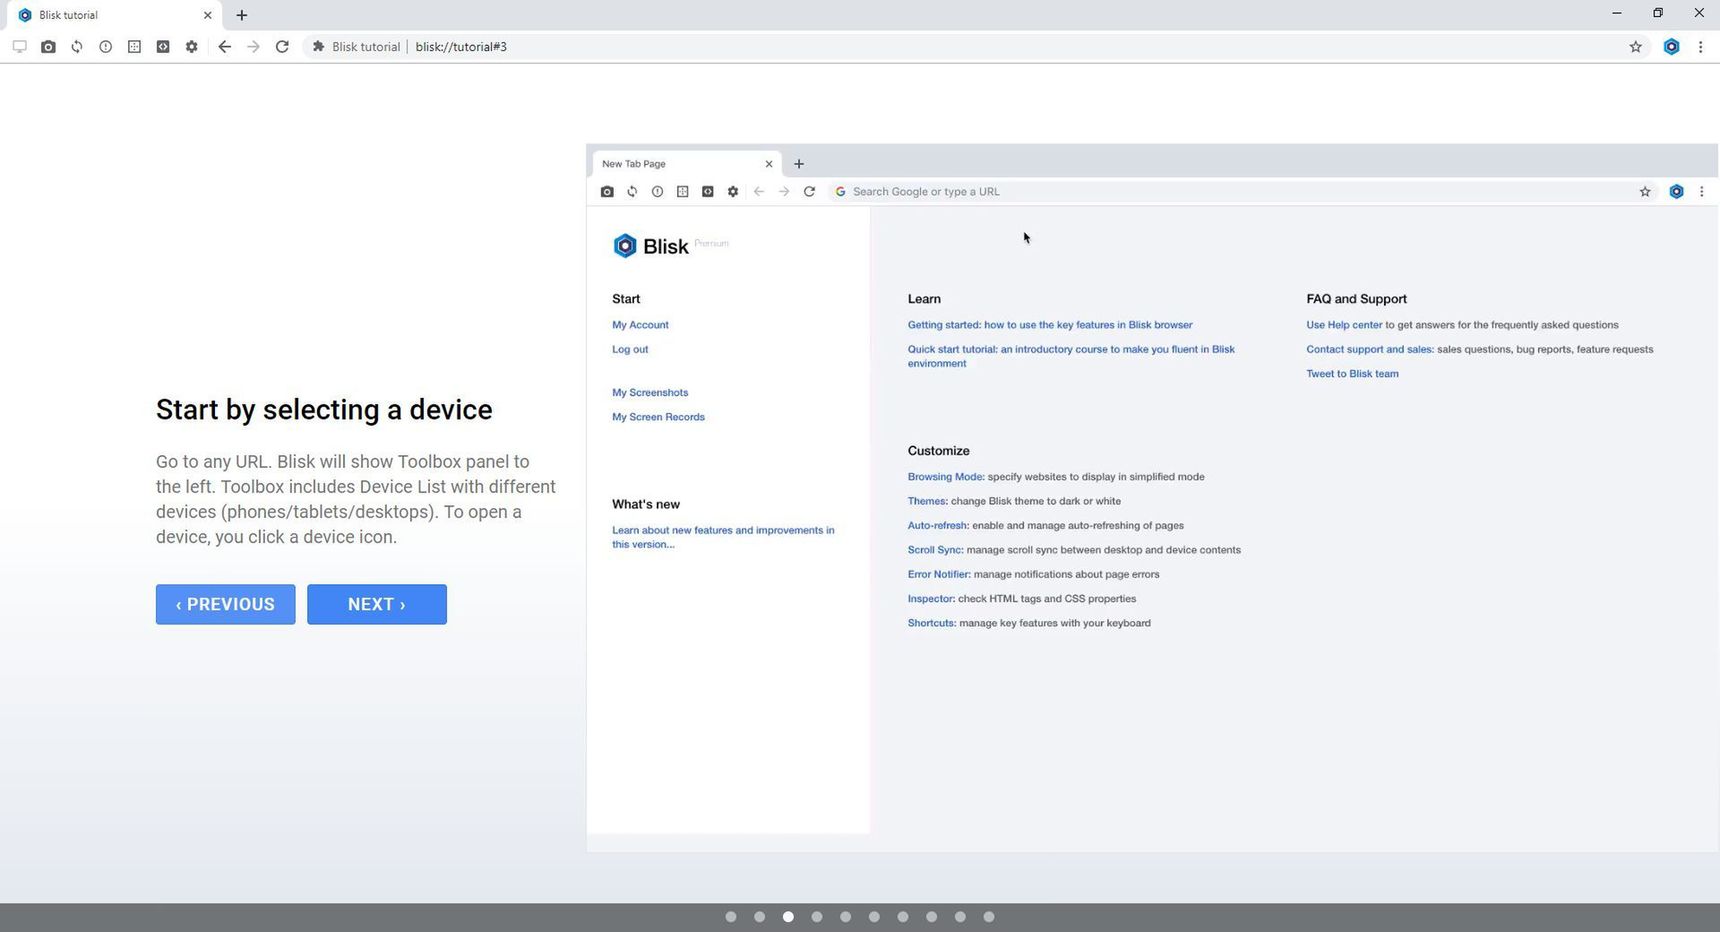Open My Screen Records link

pyautogui.click(x=659, y=417)
